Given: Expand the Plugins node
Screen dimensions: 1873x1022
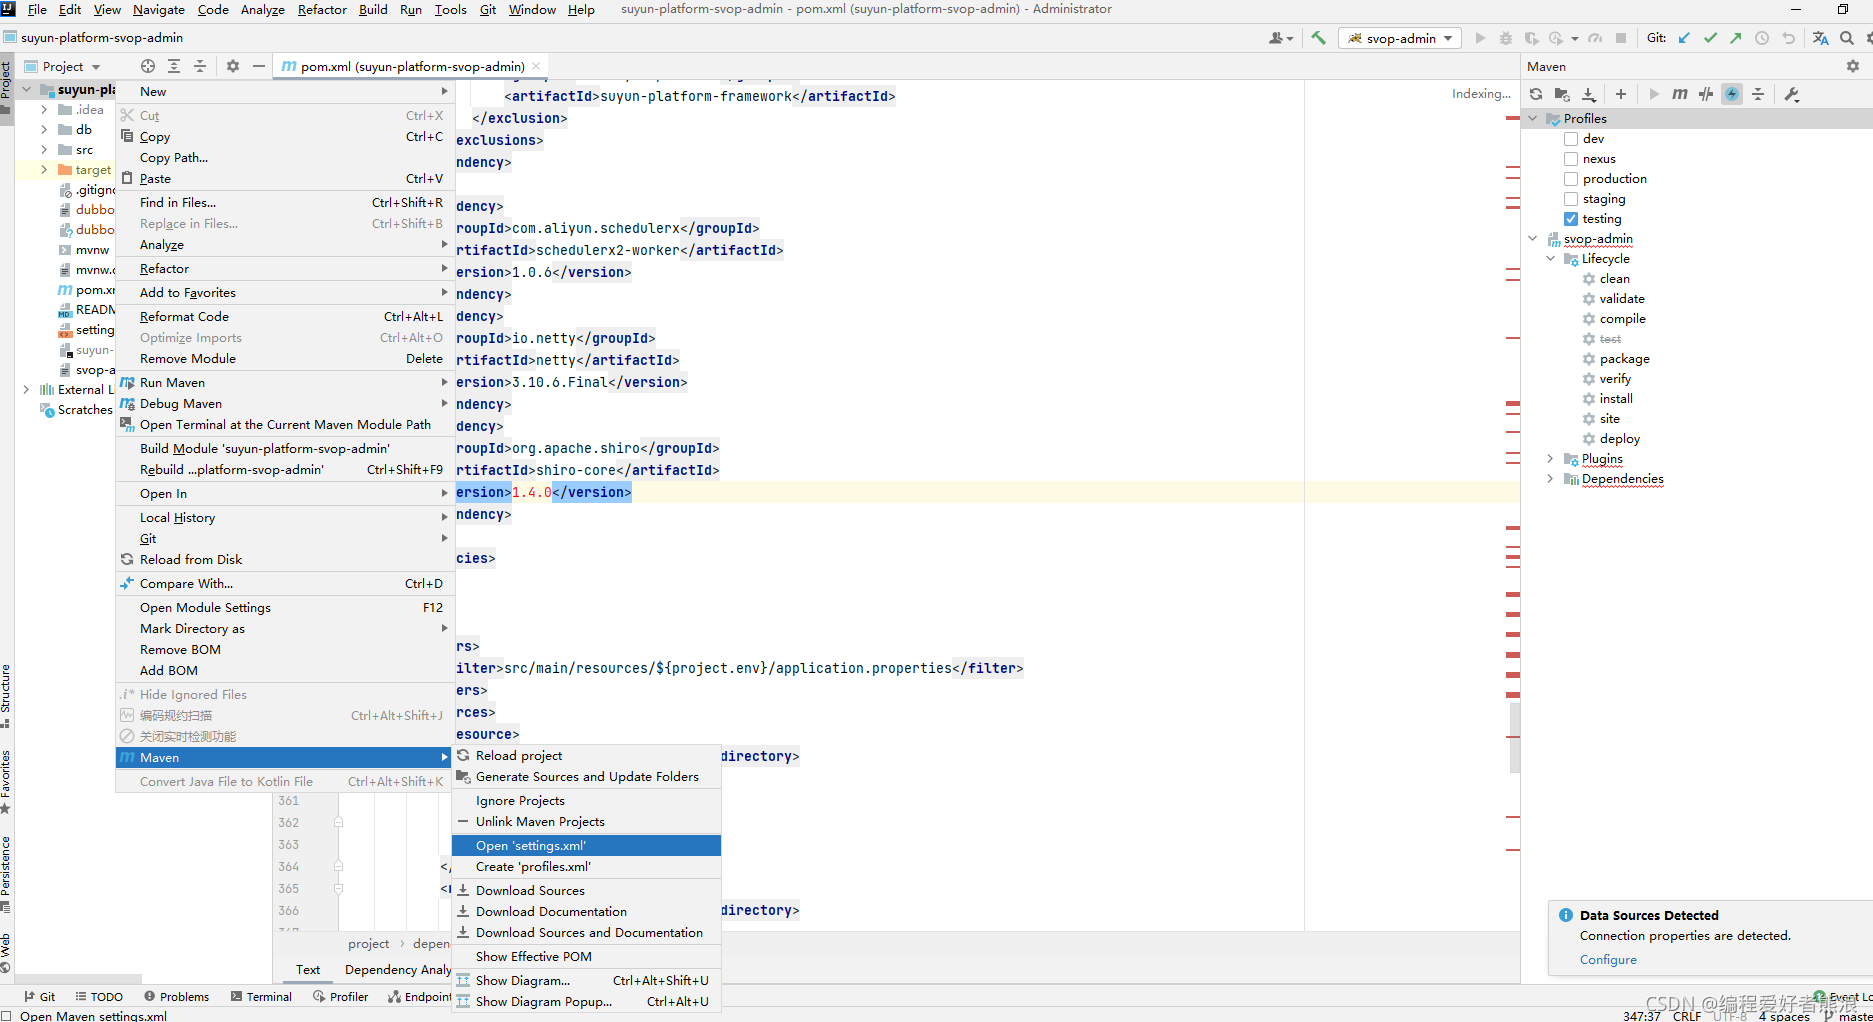Looking at the screenshot, I should pos(1551,459).
